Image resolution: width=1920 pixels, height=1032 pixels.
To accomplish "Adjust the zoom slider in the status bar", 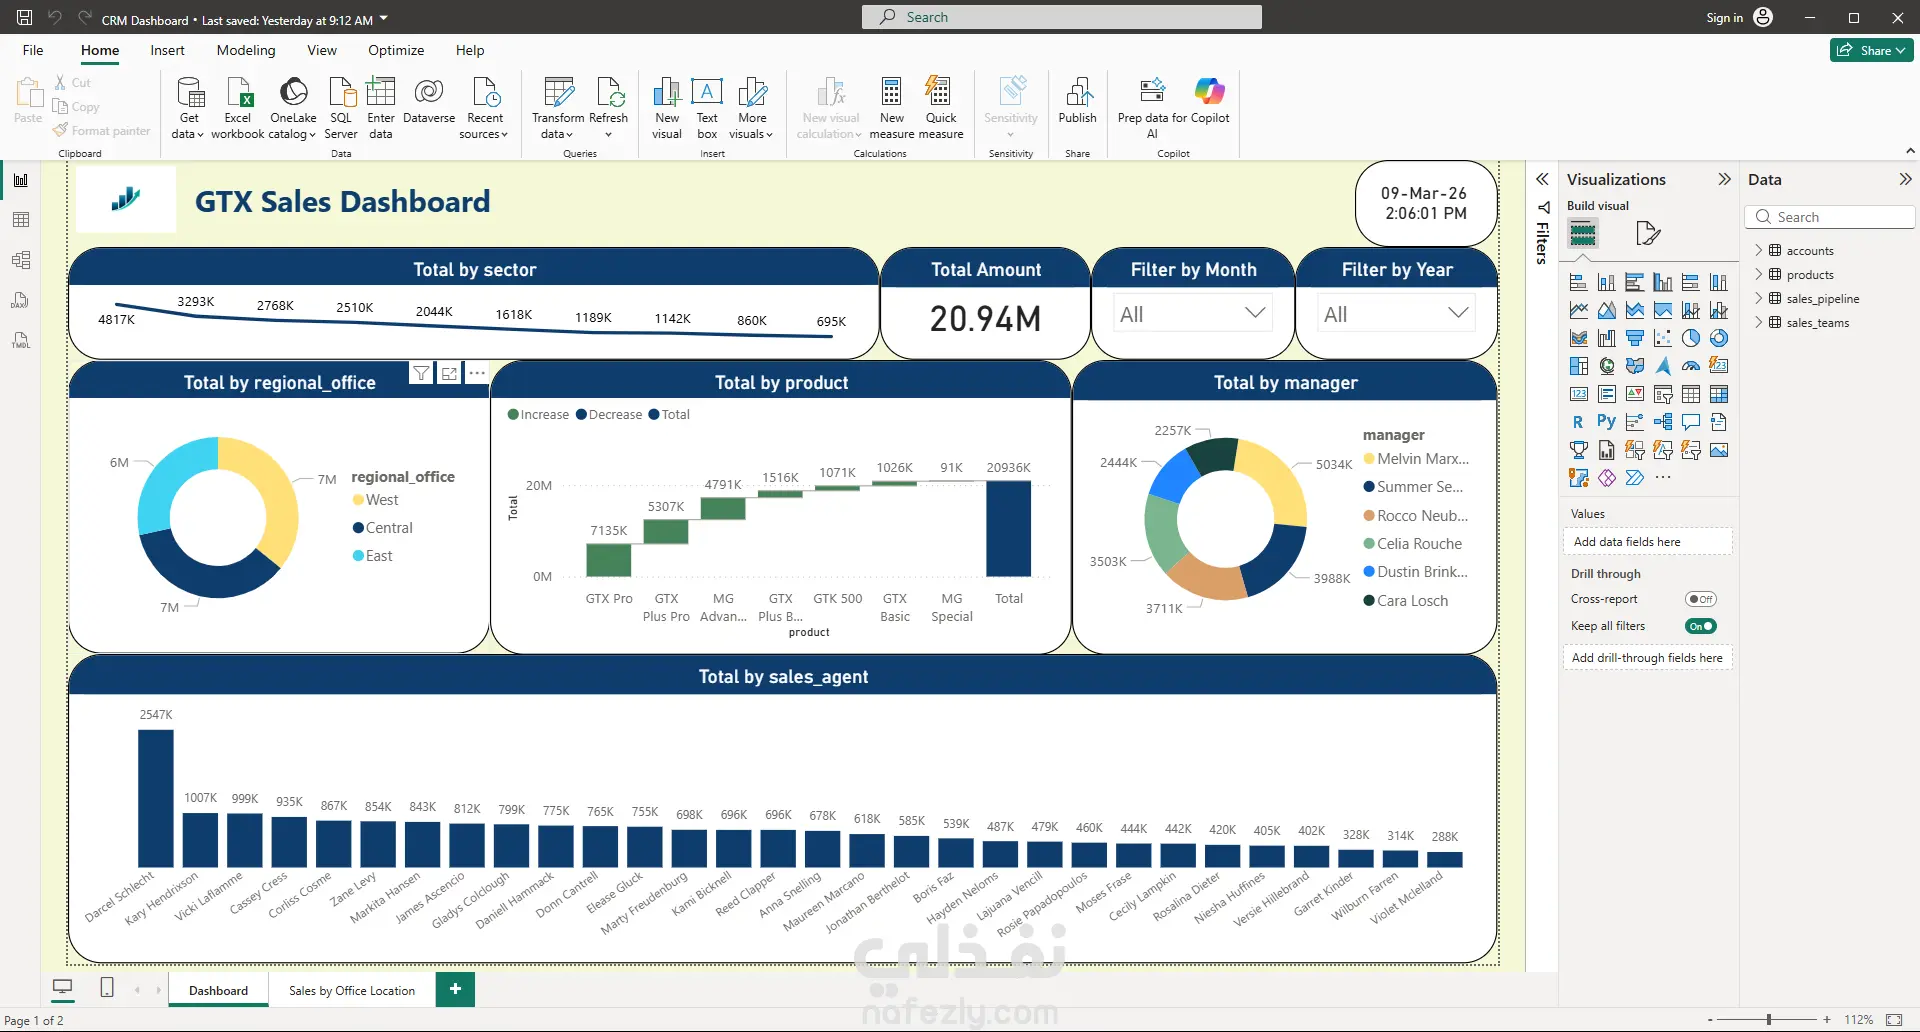I will 1768,1019.
